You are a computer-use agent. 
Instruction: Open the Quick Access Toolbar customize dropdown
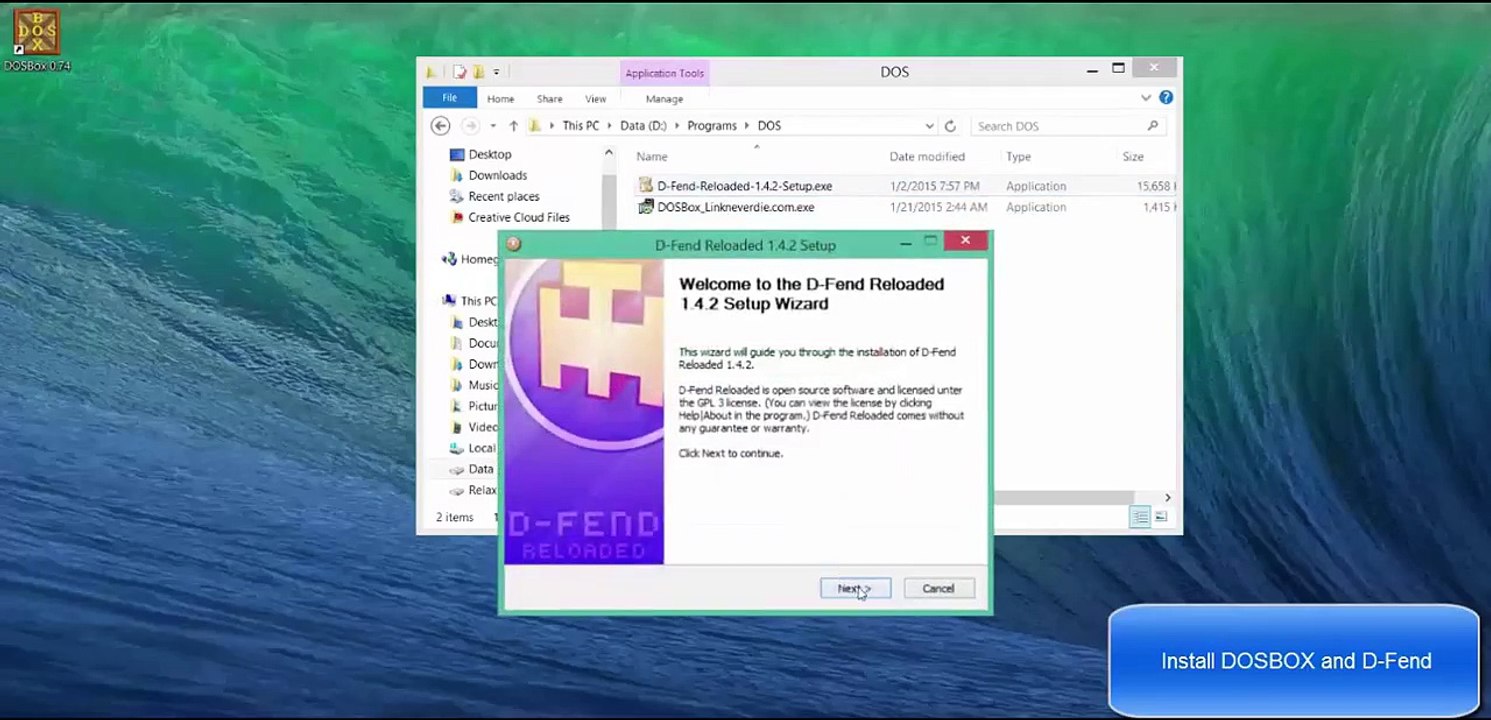tap(496, 72)
